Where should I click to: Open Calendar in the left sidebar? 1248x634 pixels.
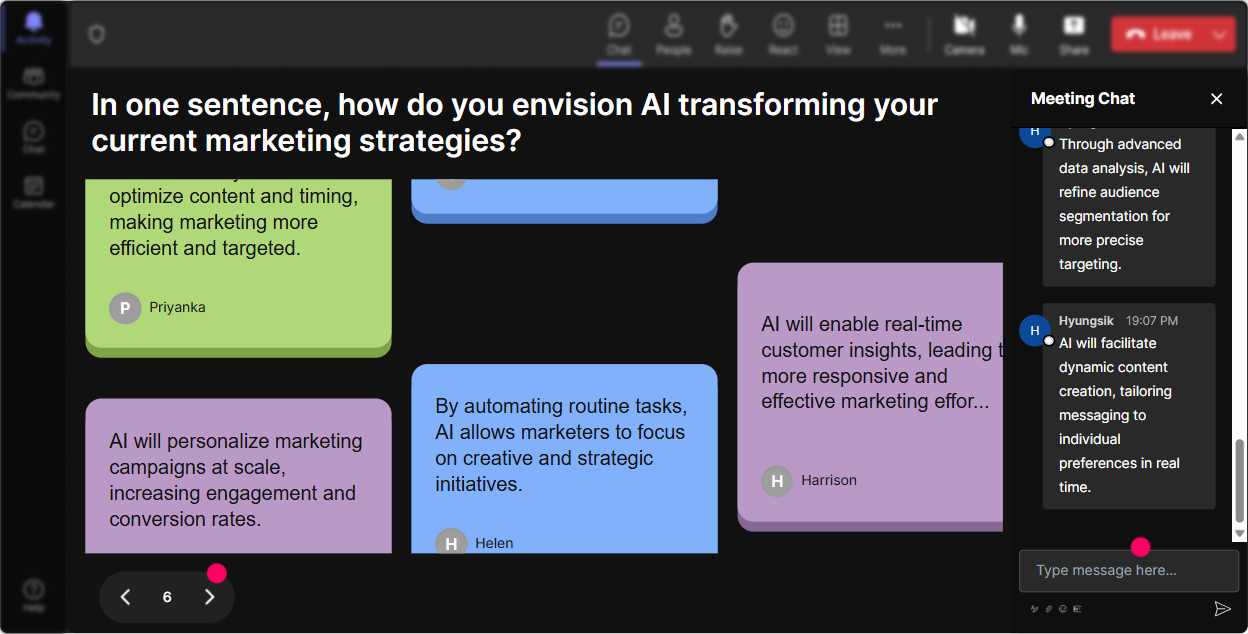pos(34,192)
